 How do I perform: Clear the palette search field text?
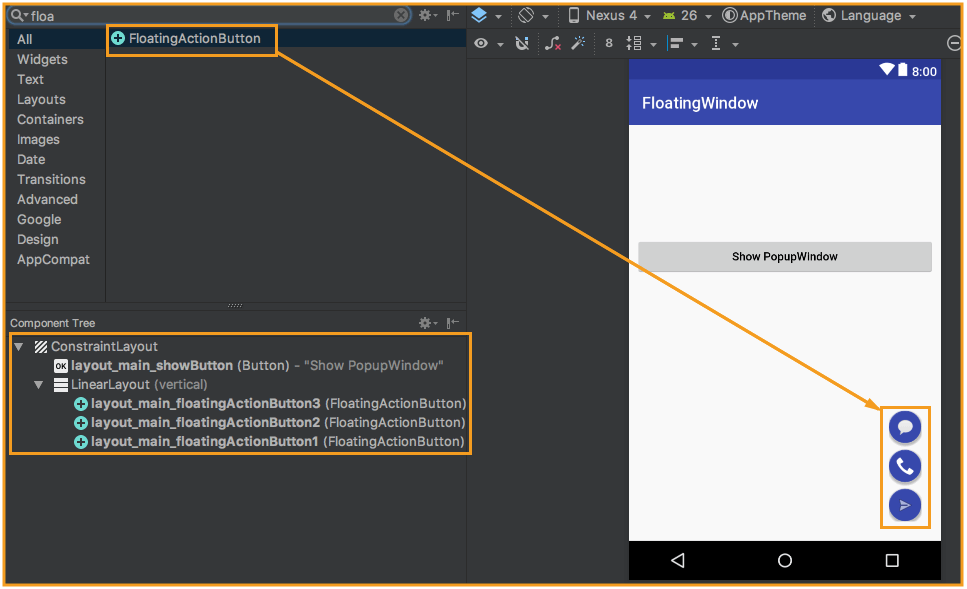pos(401,15)
